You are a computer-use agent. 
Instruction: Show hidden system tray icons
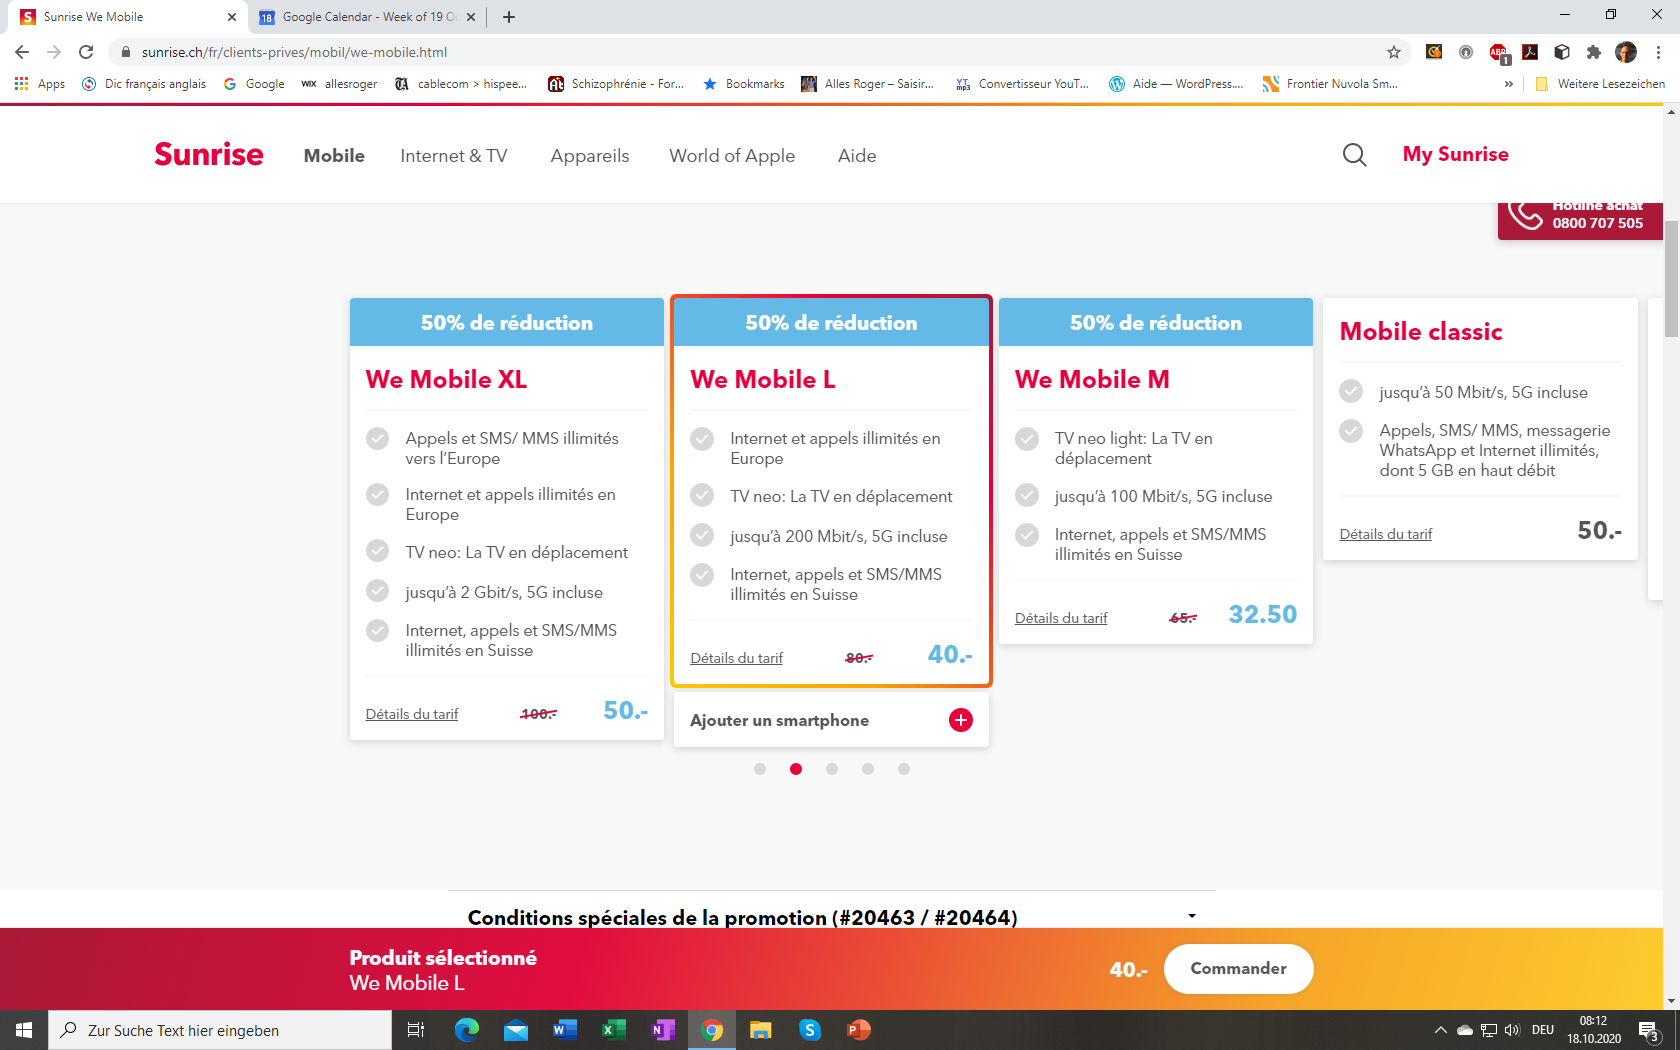coord(1440,1030)
